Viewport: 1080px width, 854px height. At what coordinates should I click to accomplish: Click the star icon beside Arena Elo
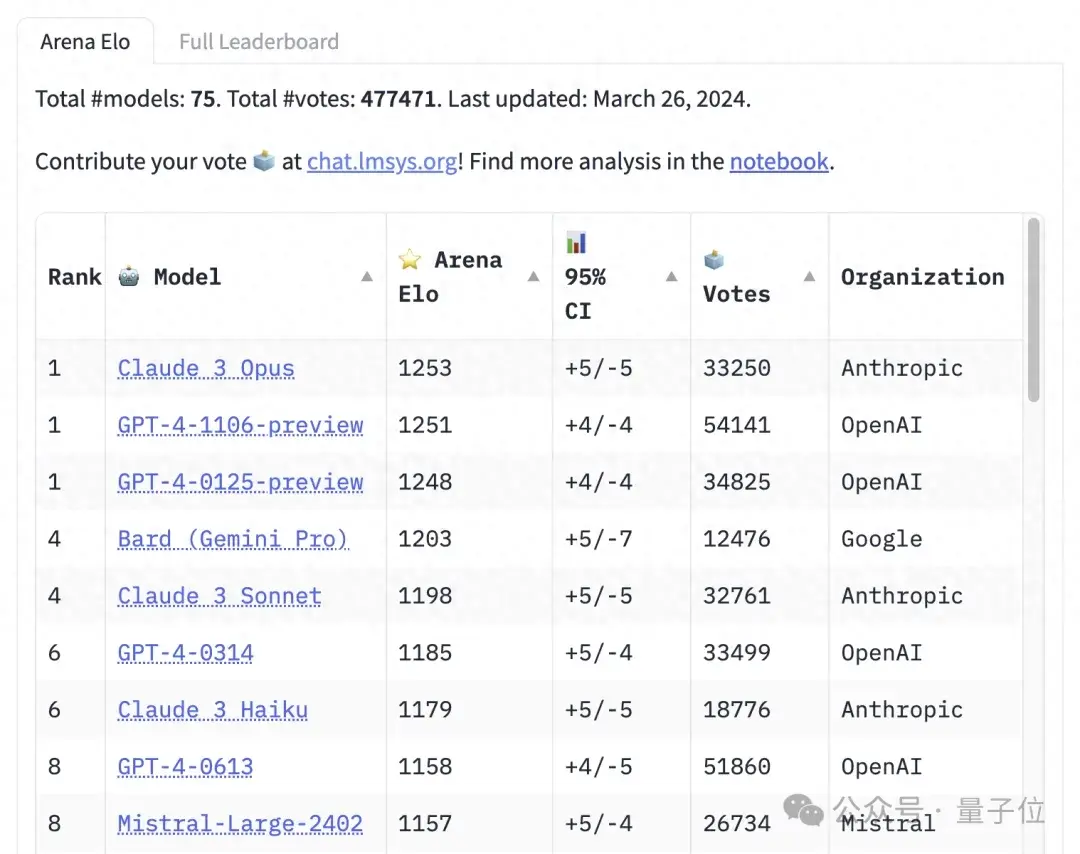point(410,260)
